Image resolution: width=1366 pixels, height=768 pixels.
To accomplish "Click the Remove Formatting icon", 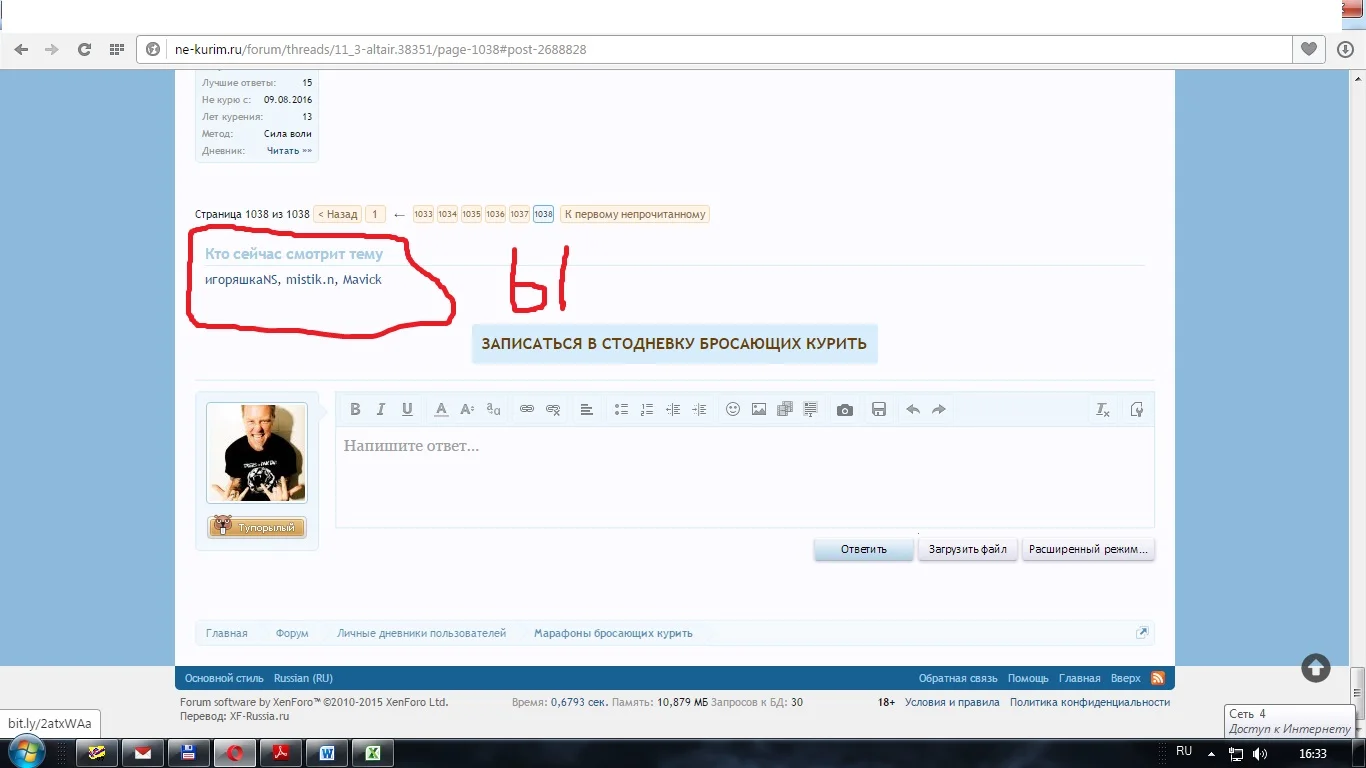I will tap(1102, 409).
